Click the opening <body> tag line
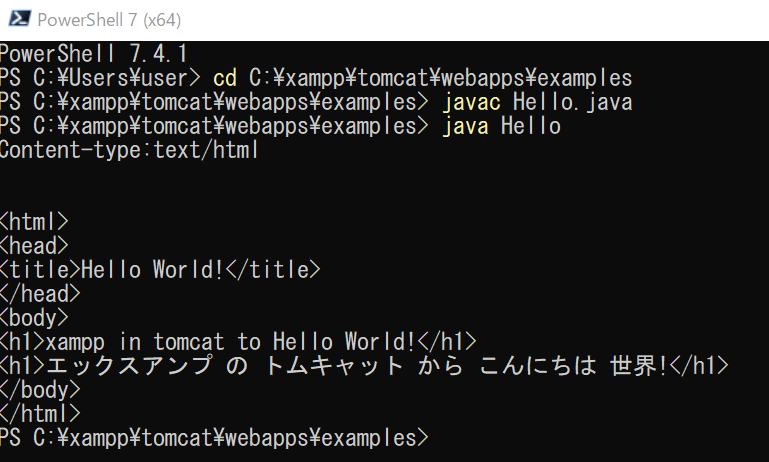Viewport: 769px width, 462px height. click(x=35, y=318)
